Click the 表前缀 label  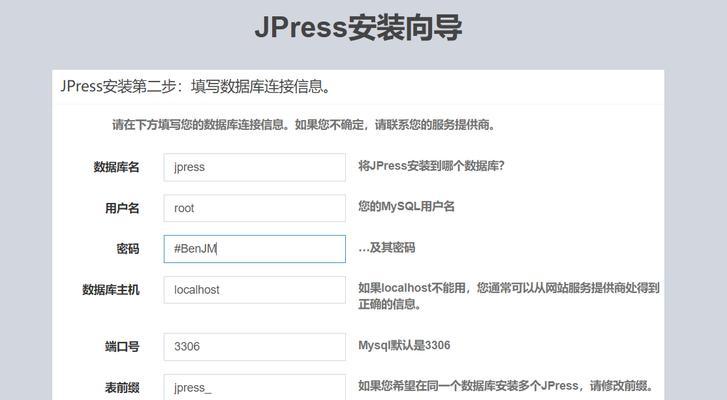point(122,387)
